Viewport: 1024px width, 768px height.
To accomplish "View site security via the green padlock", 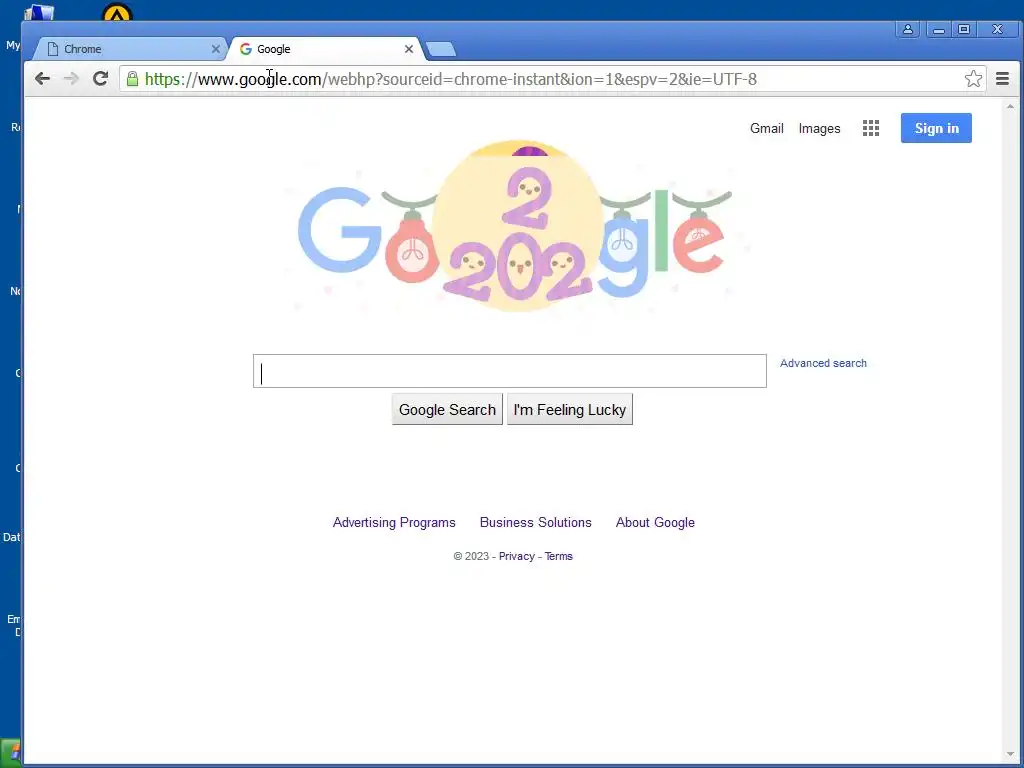I will click(x=133, y=79).
